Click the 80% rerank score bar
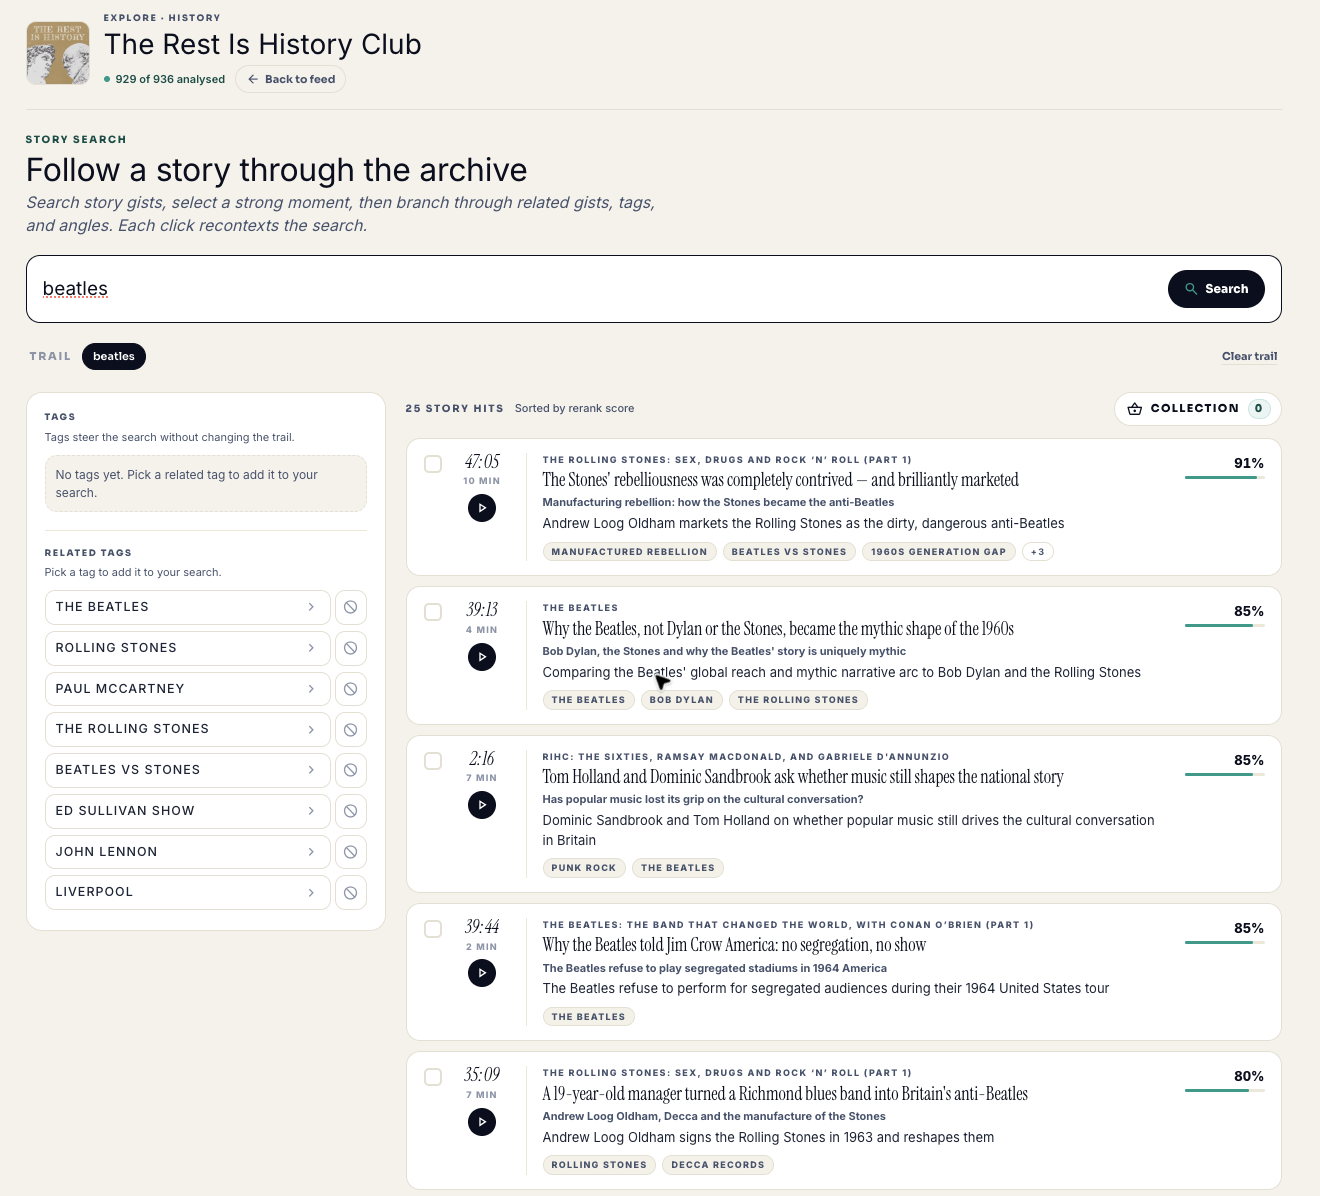The image size is (1320, 1196). pyautogui.click(x=1224, y=1091)
